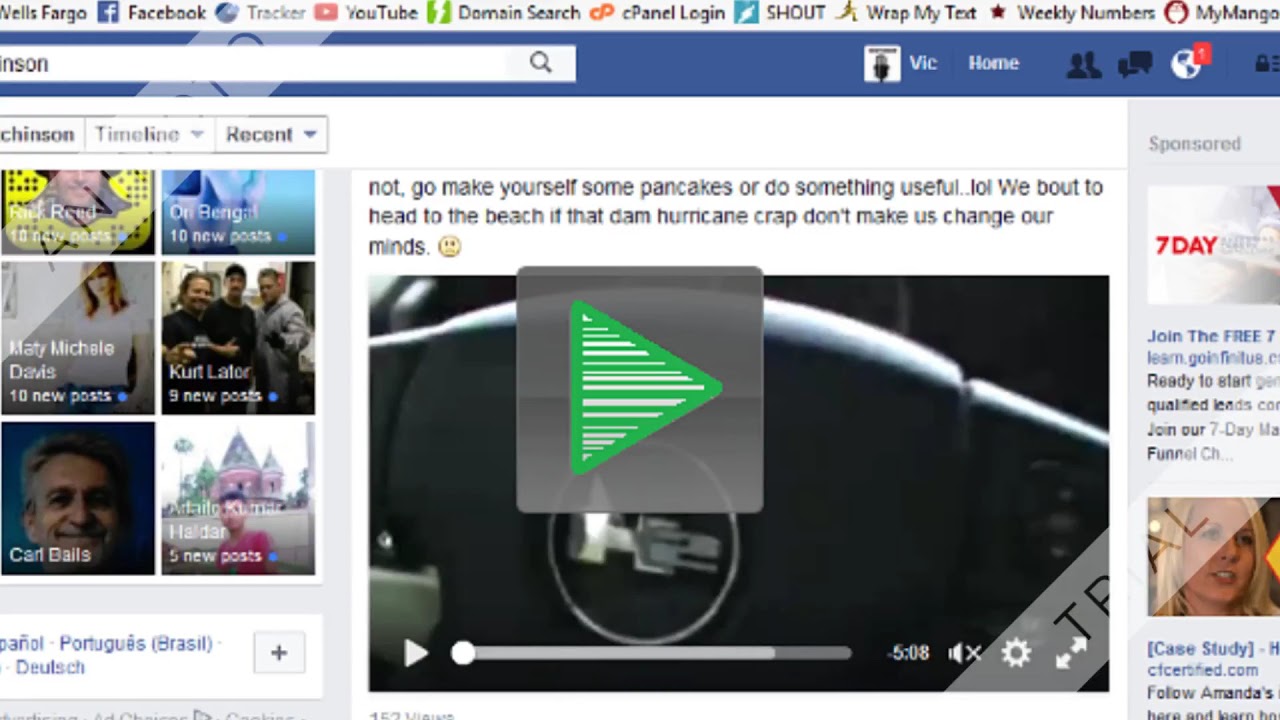Open video settings gear

click(x=1016, y=653)
